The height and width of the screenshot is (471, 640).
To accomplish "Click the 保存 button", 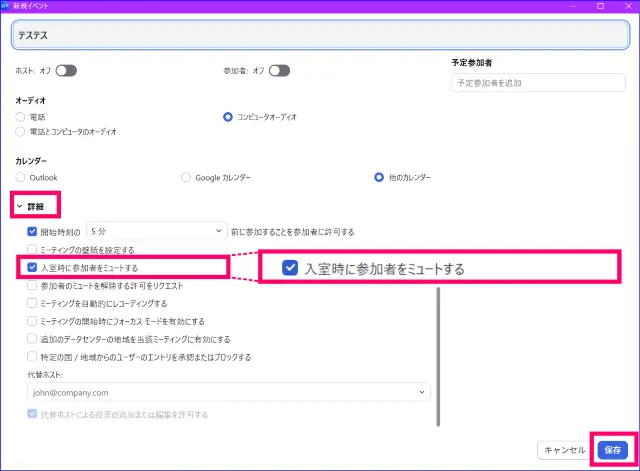I will (x=612, y=450).
